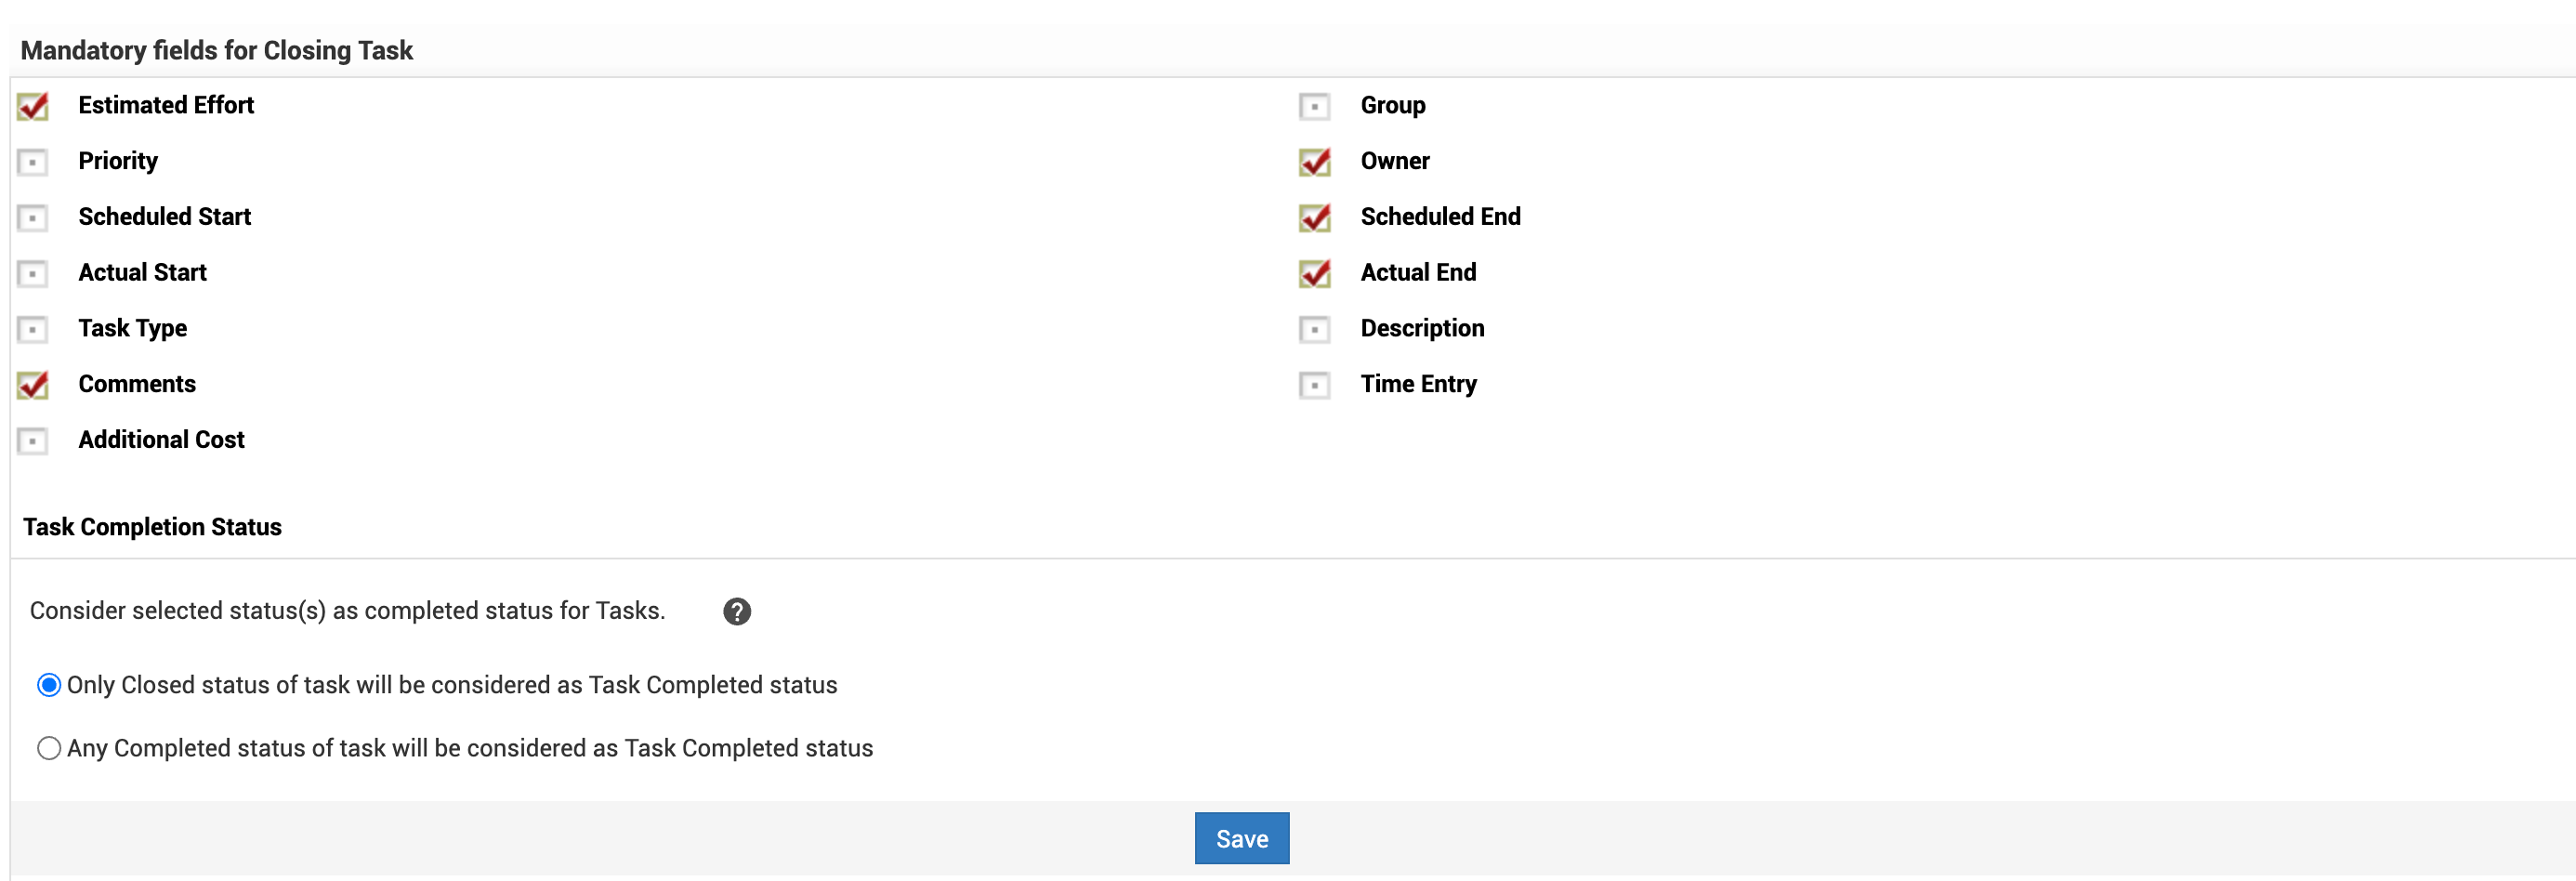Select the Only Closed status radio button
This screenshot has height=881, width=2576.
[49, 685]
